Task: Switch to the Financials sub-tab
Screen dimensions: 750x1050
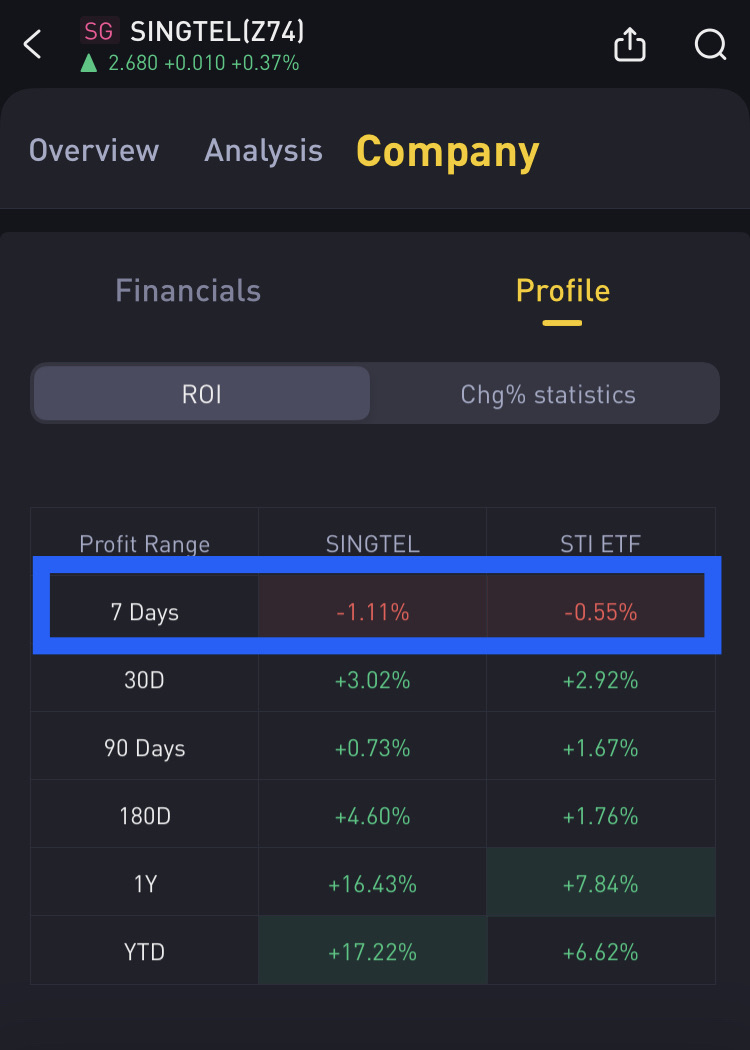Action: (x=188, y=291)
